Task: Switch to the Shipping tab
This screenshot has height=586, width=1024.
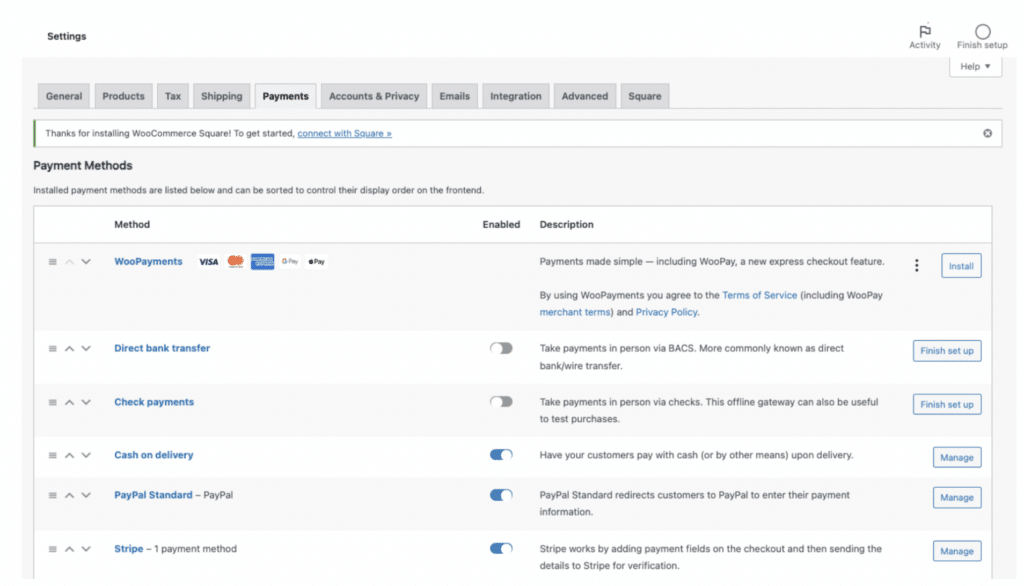Action: (x=221, y=95)
